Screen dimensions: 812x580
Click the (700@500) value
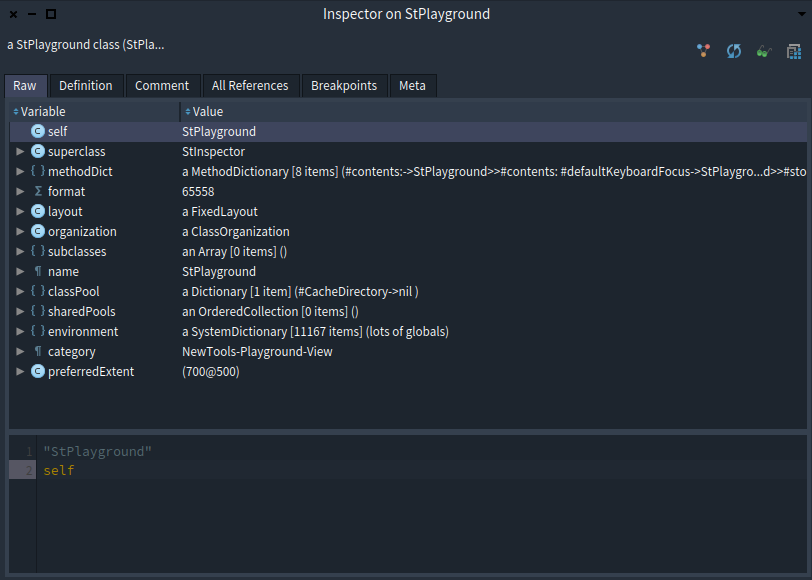pyautogui.click(x=211, y=372)
